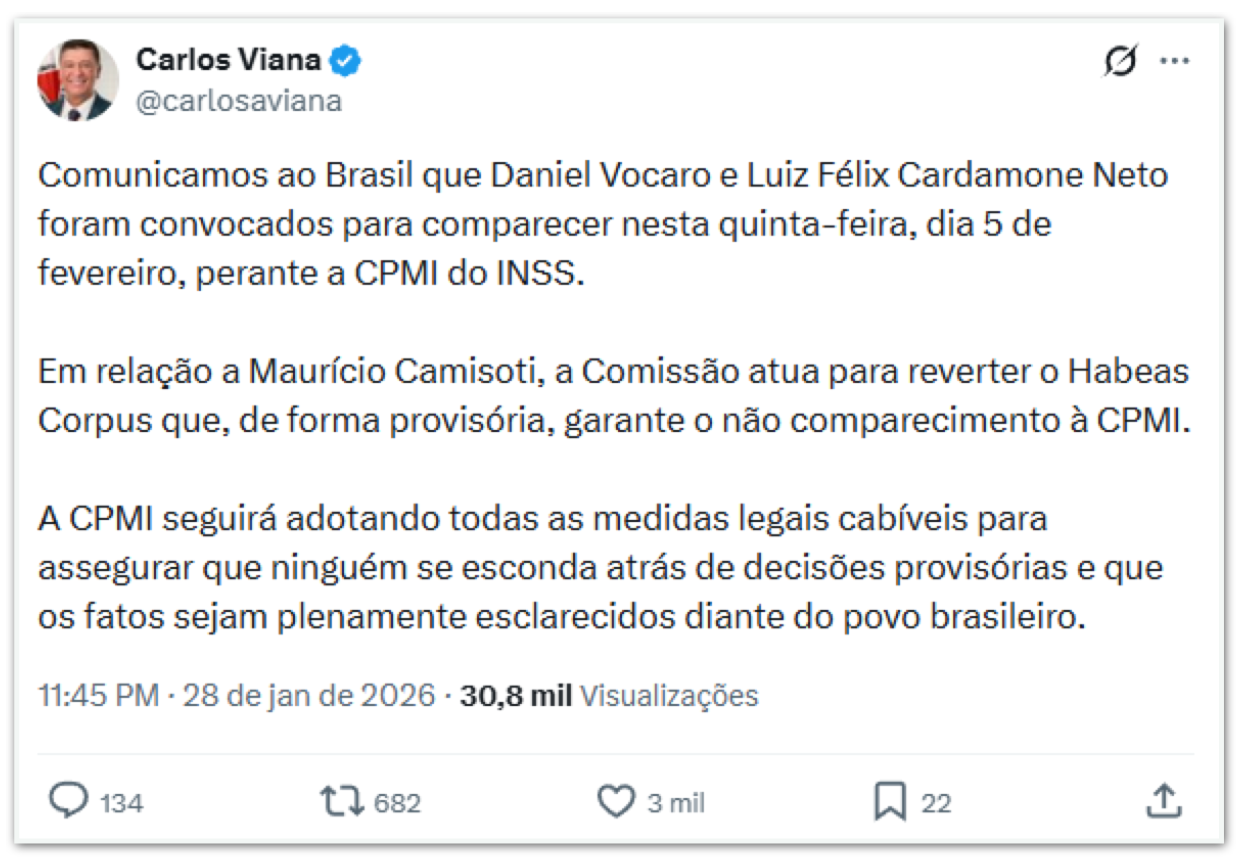
Task: Click Carlos Viana's profile picture
Action: coord(78,80)
